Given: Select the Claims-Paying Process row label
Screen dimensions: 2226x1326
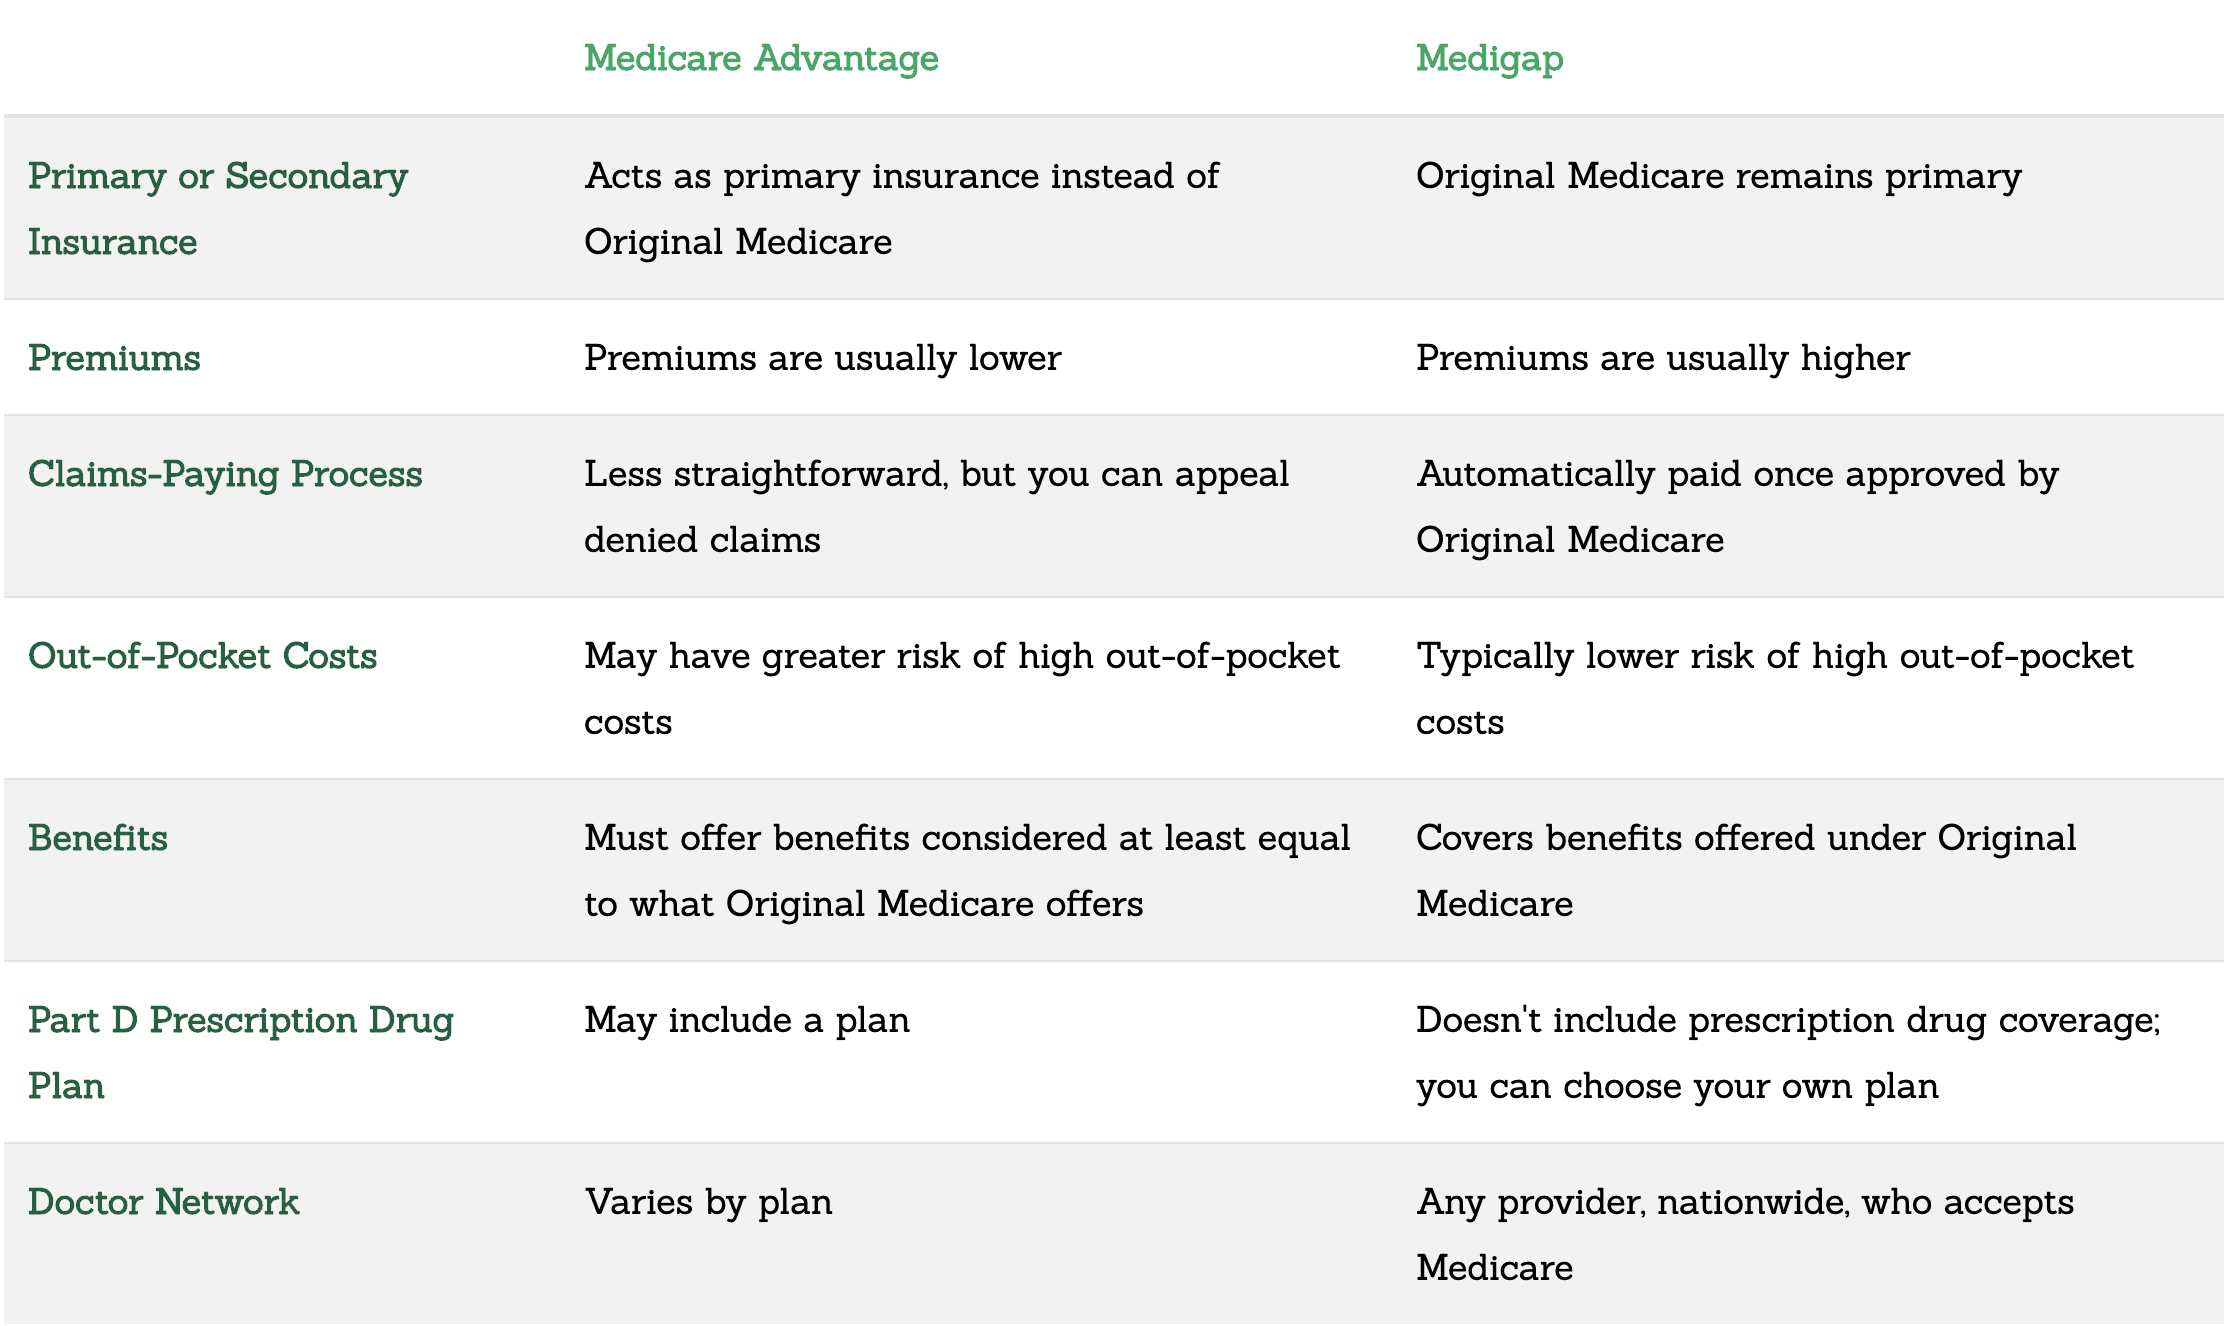Looking at the screenshot, I should [225, 474].
